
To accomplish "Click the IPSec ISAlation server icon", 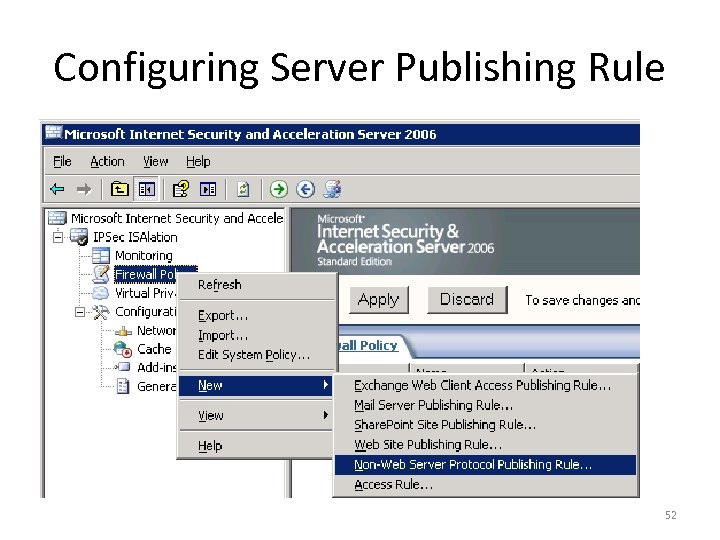I will click(x=79, y=237).
